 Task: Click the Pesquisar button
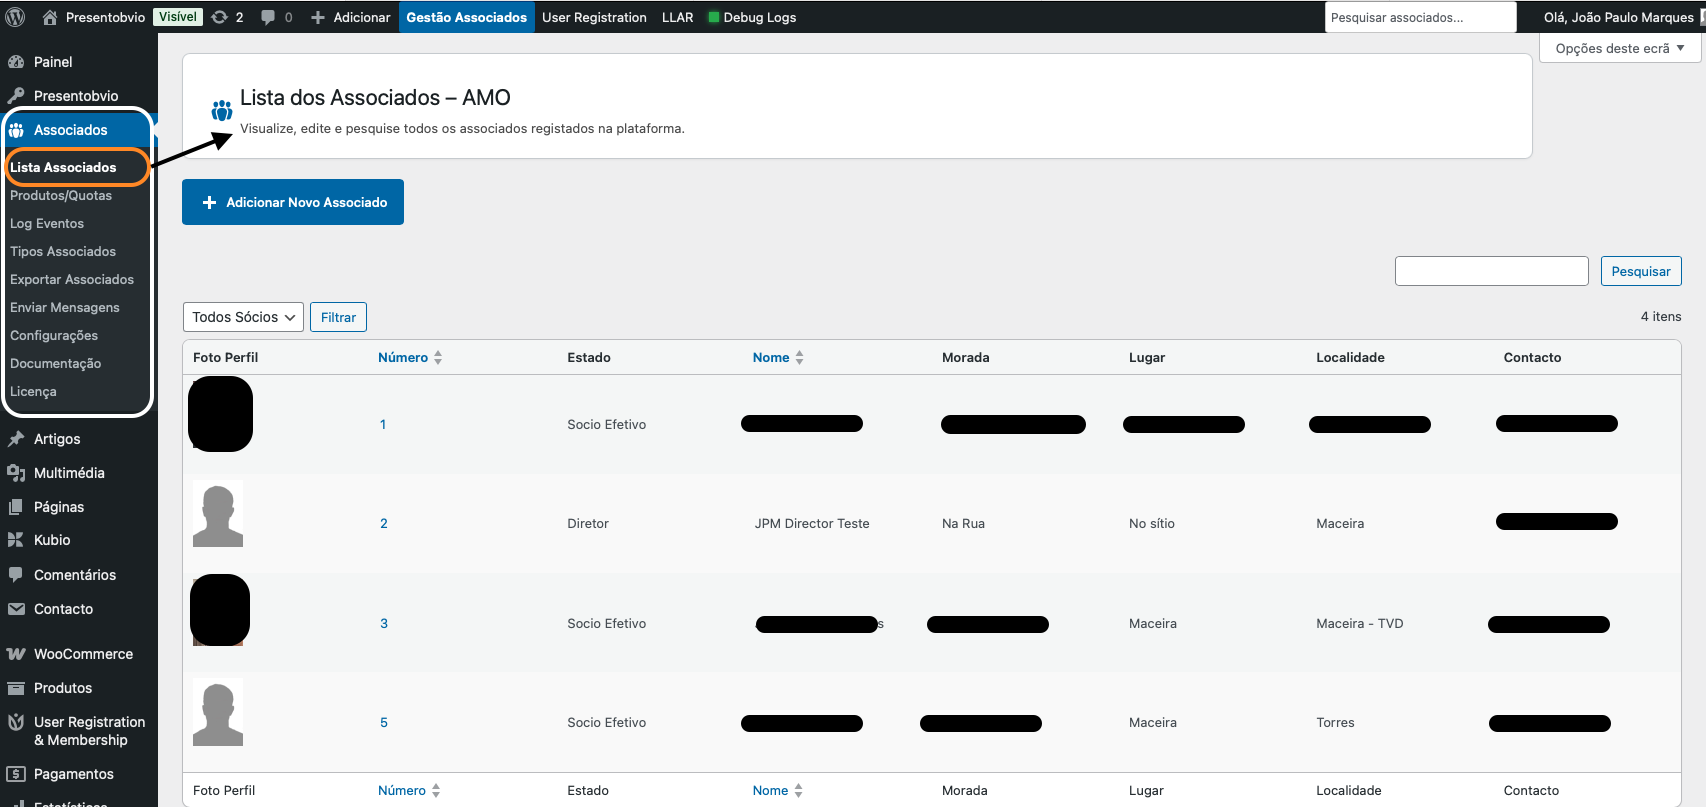pos(1641,271)
